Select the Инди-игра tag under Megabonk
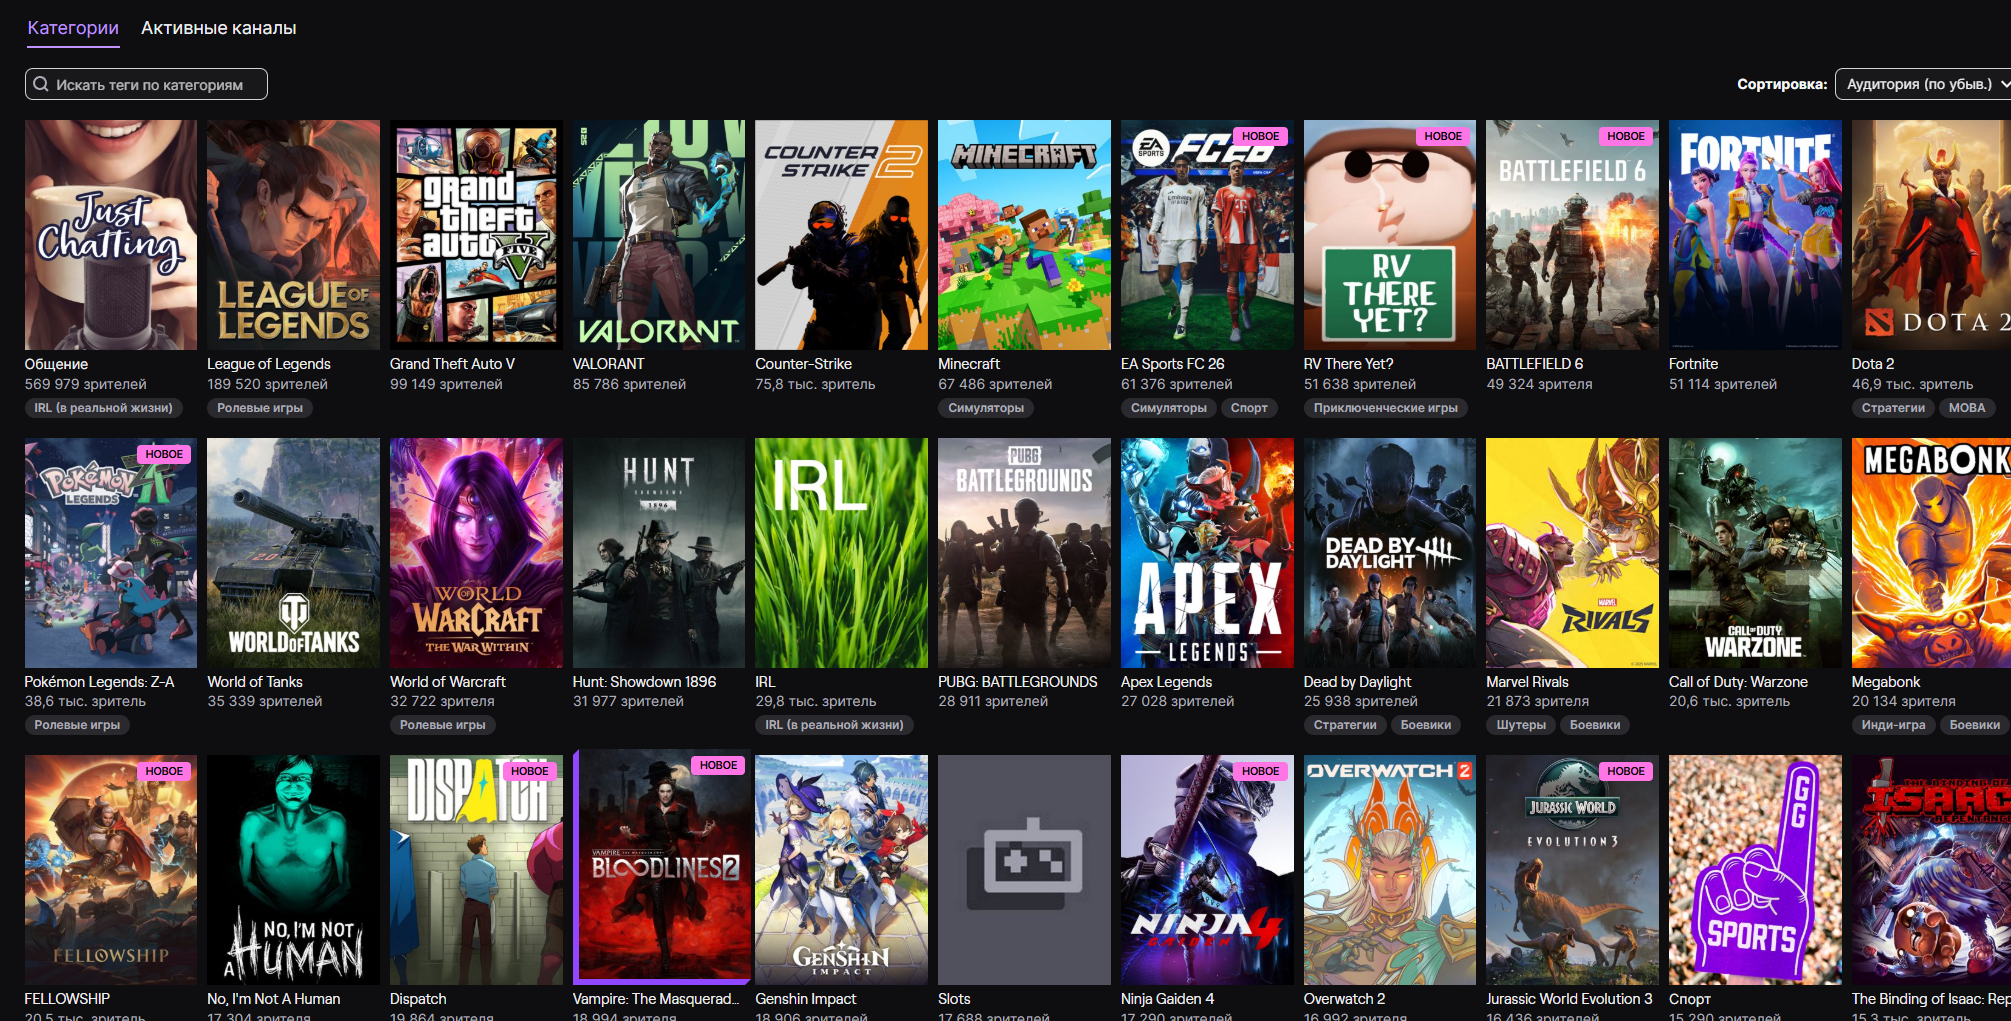The height and width of the screenshot is (1021, 2011). click(x=1893, y=725)
